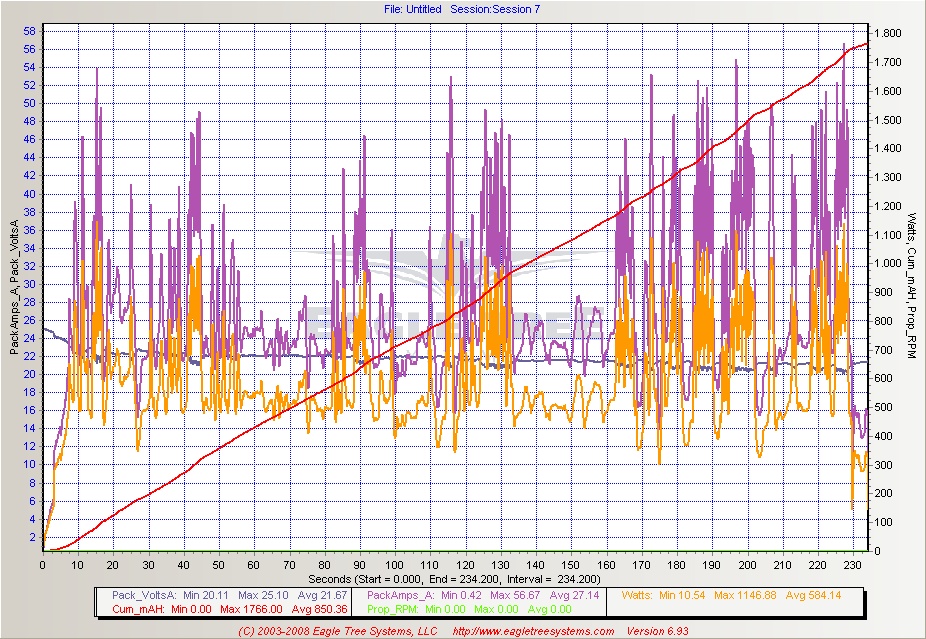
Task: Click the "1.800" tick on the right axis
Action: coord(887,33)
